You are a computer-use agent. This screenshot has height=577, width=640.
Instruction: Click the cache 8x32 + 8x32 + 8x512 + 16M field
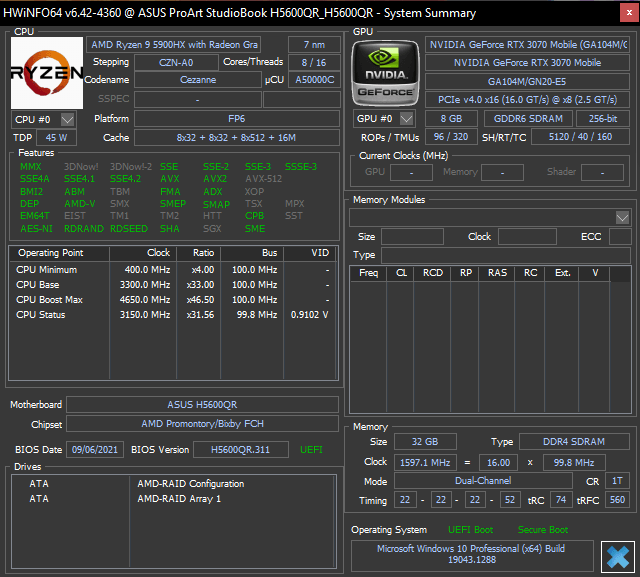[x=237, y=138]
